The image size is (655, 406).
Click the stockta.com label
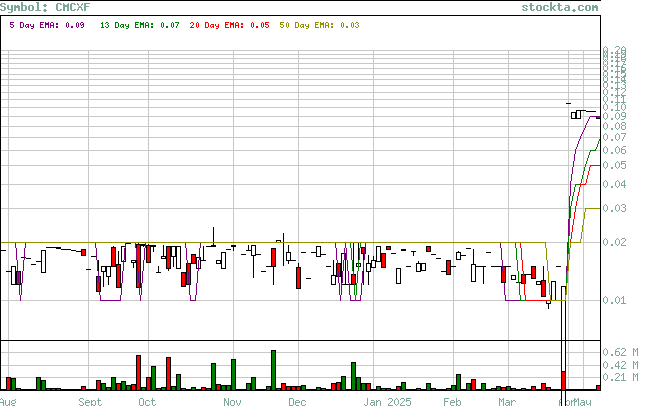[x=560, y=7]
